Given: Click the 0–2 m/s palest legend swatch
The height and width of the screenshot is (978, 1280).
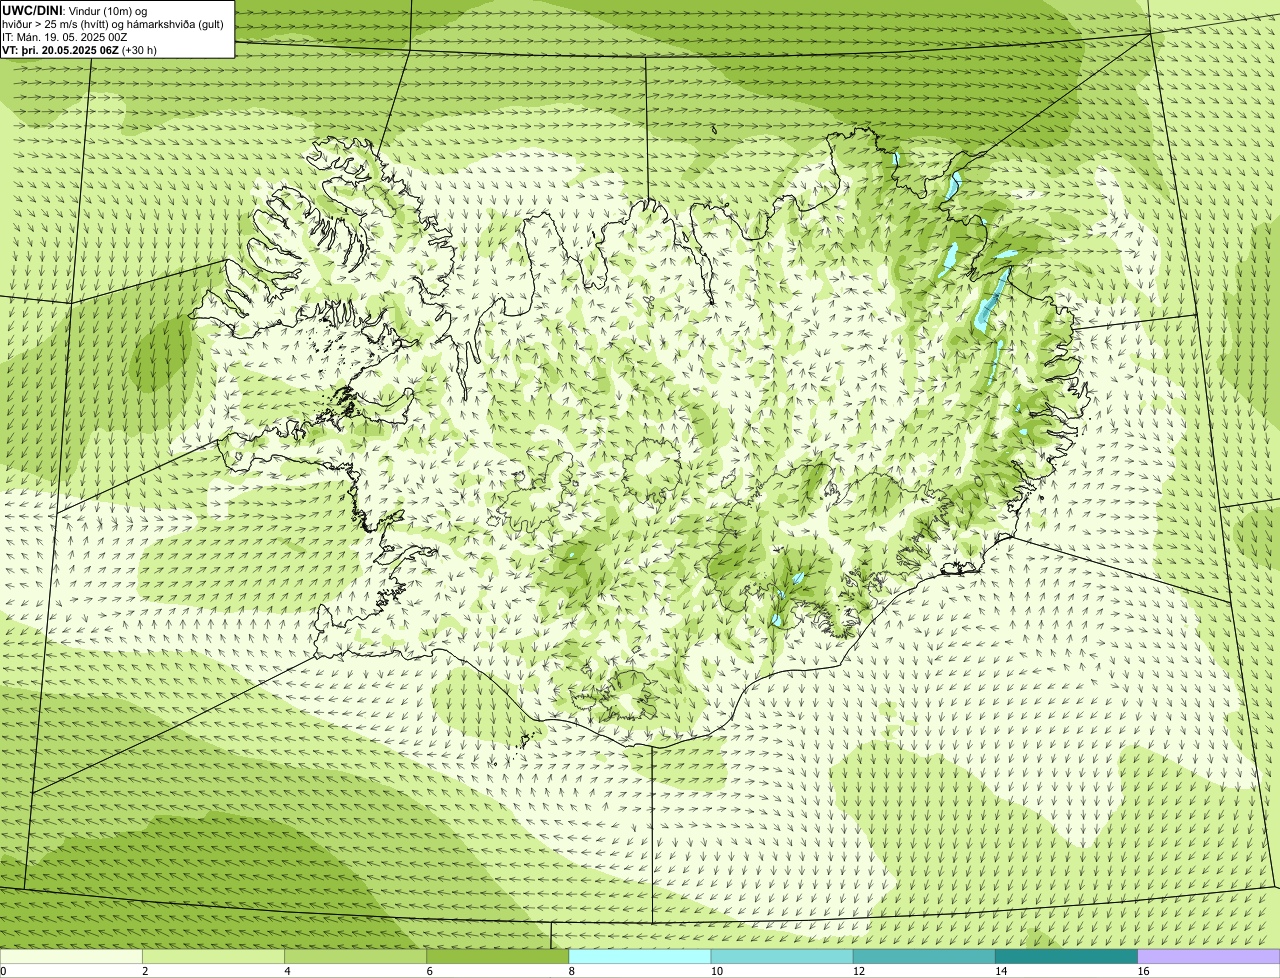Looking at the screenshot, I should click(x=71, y=957).
